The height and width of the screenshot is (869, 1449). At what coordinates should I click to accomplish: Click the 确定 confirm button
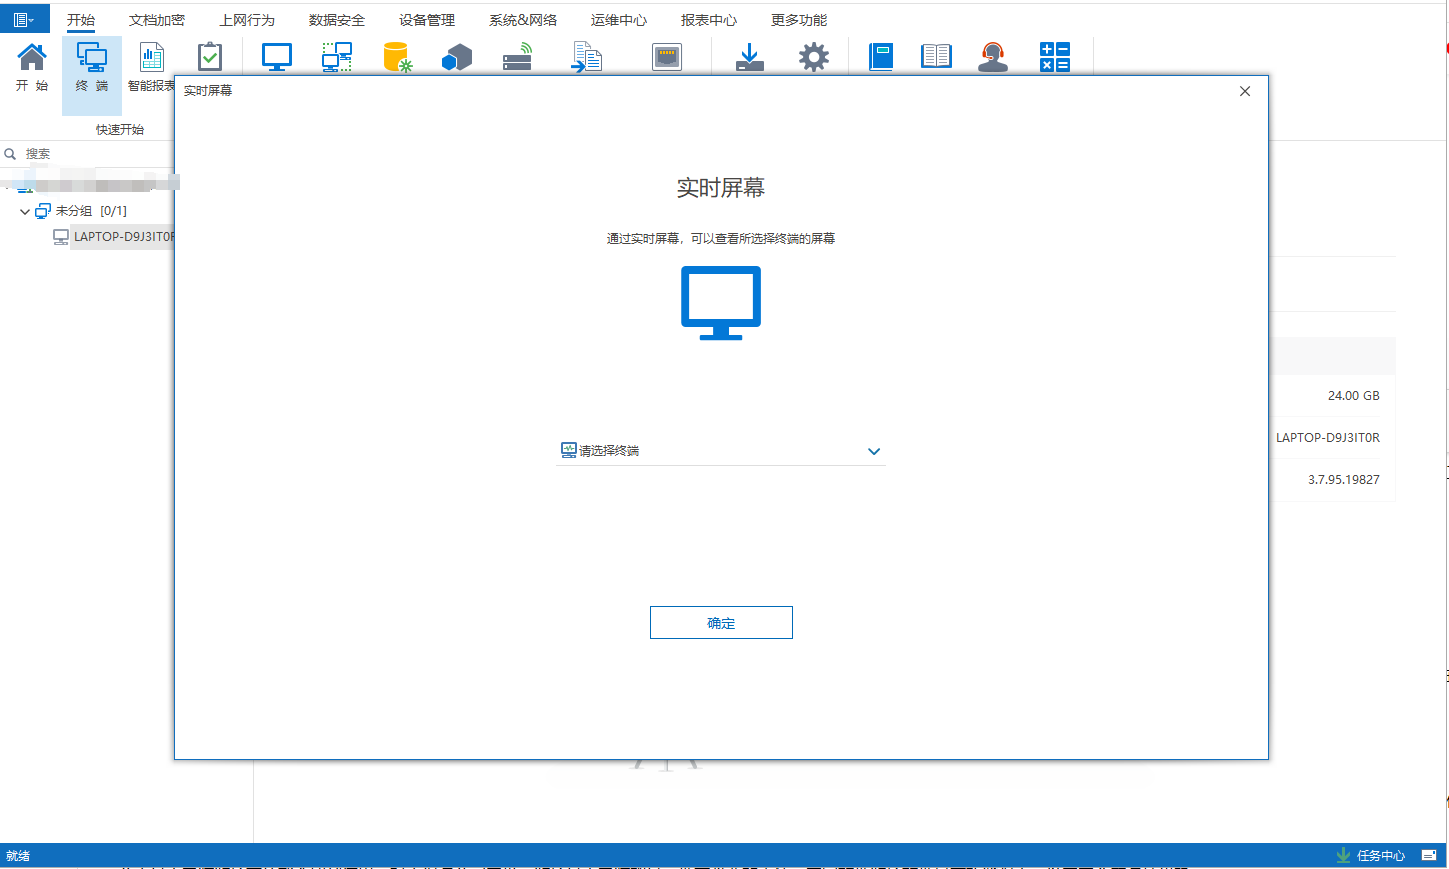click(x=721, y=623)
